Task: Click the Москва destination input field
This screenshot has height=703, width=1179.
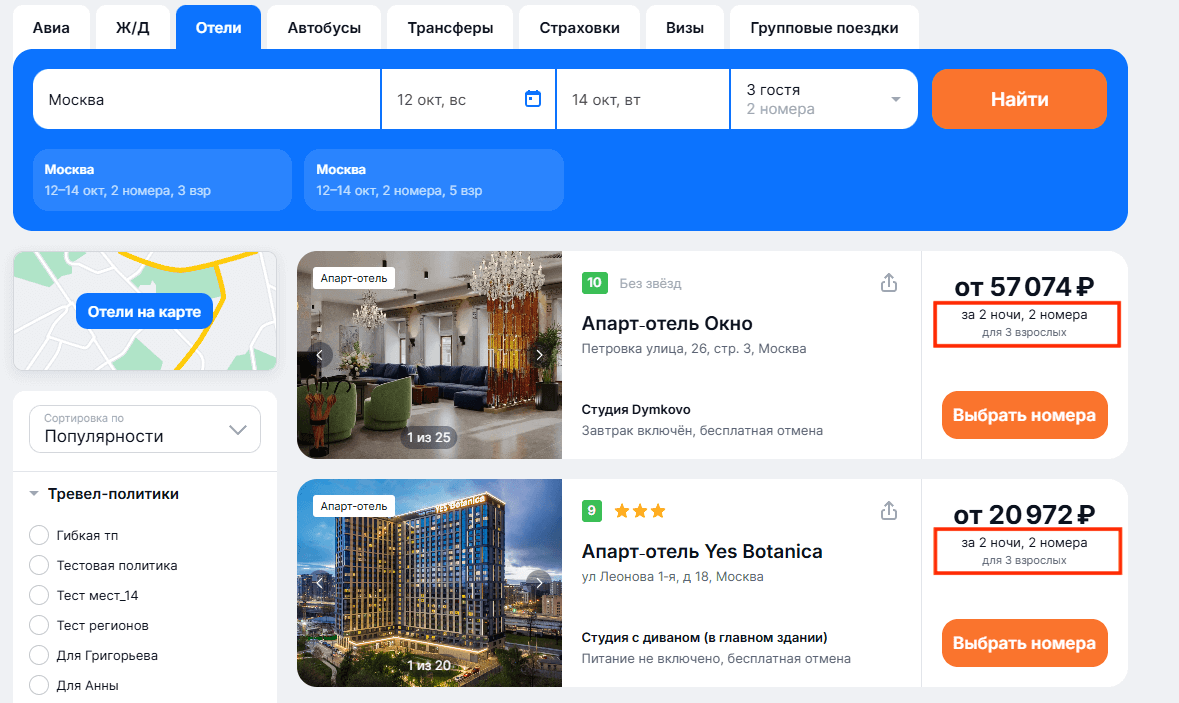Action: [207, 99]
